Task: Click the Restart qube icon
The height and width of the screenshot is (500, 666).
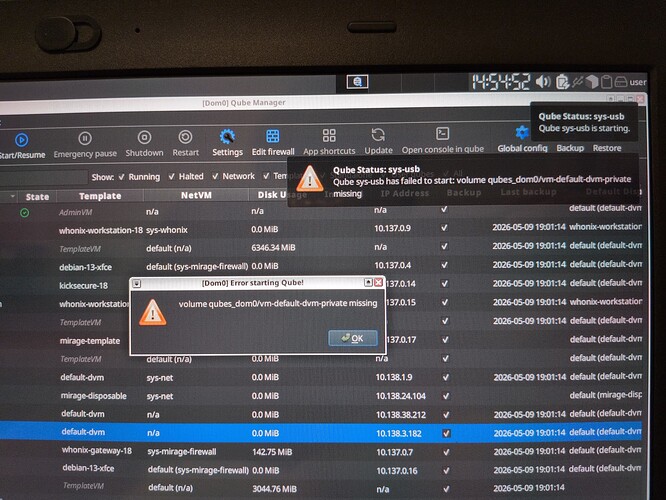Action: [x=185, y=137]
